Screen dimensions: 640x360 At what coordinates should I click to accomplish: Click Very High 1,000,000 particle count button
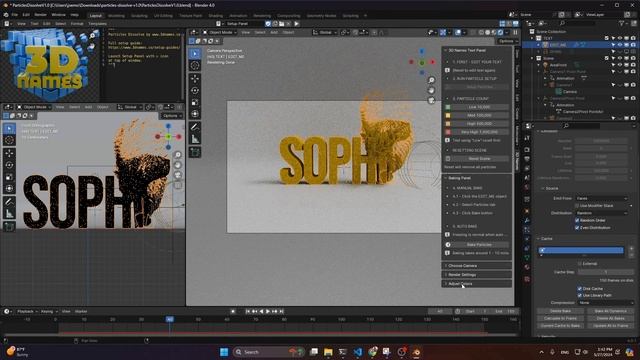pos(480,132)
